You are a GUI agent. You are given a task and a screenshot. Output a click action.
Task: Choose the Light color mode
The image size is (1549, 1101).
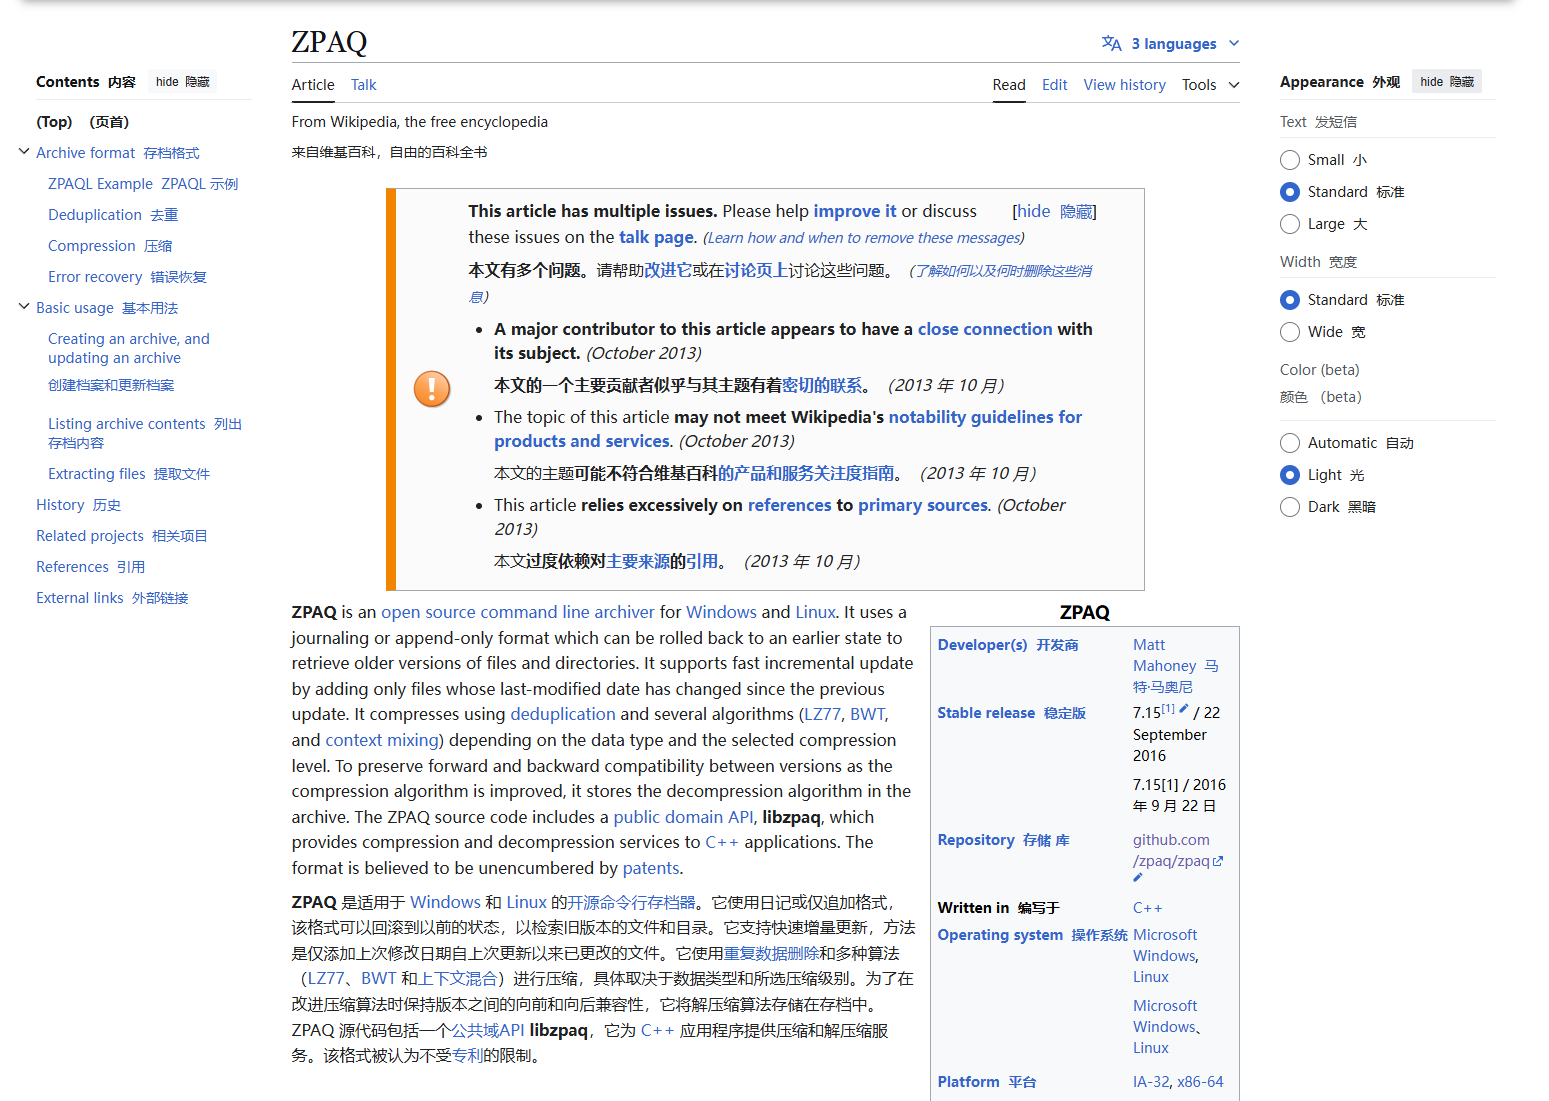point(1290,475)
